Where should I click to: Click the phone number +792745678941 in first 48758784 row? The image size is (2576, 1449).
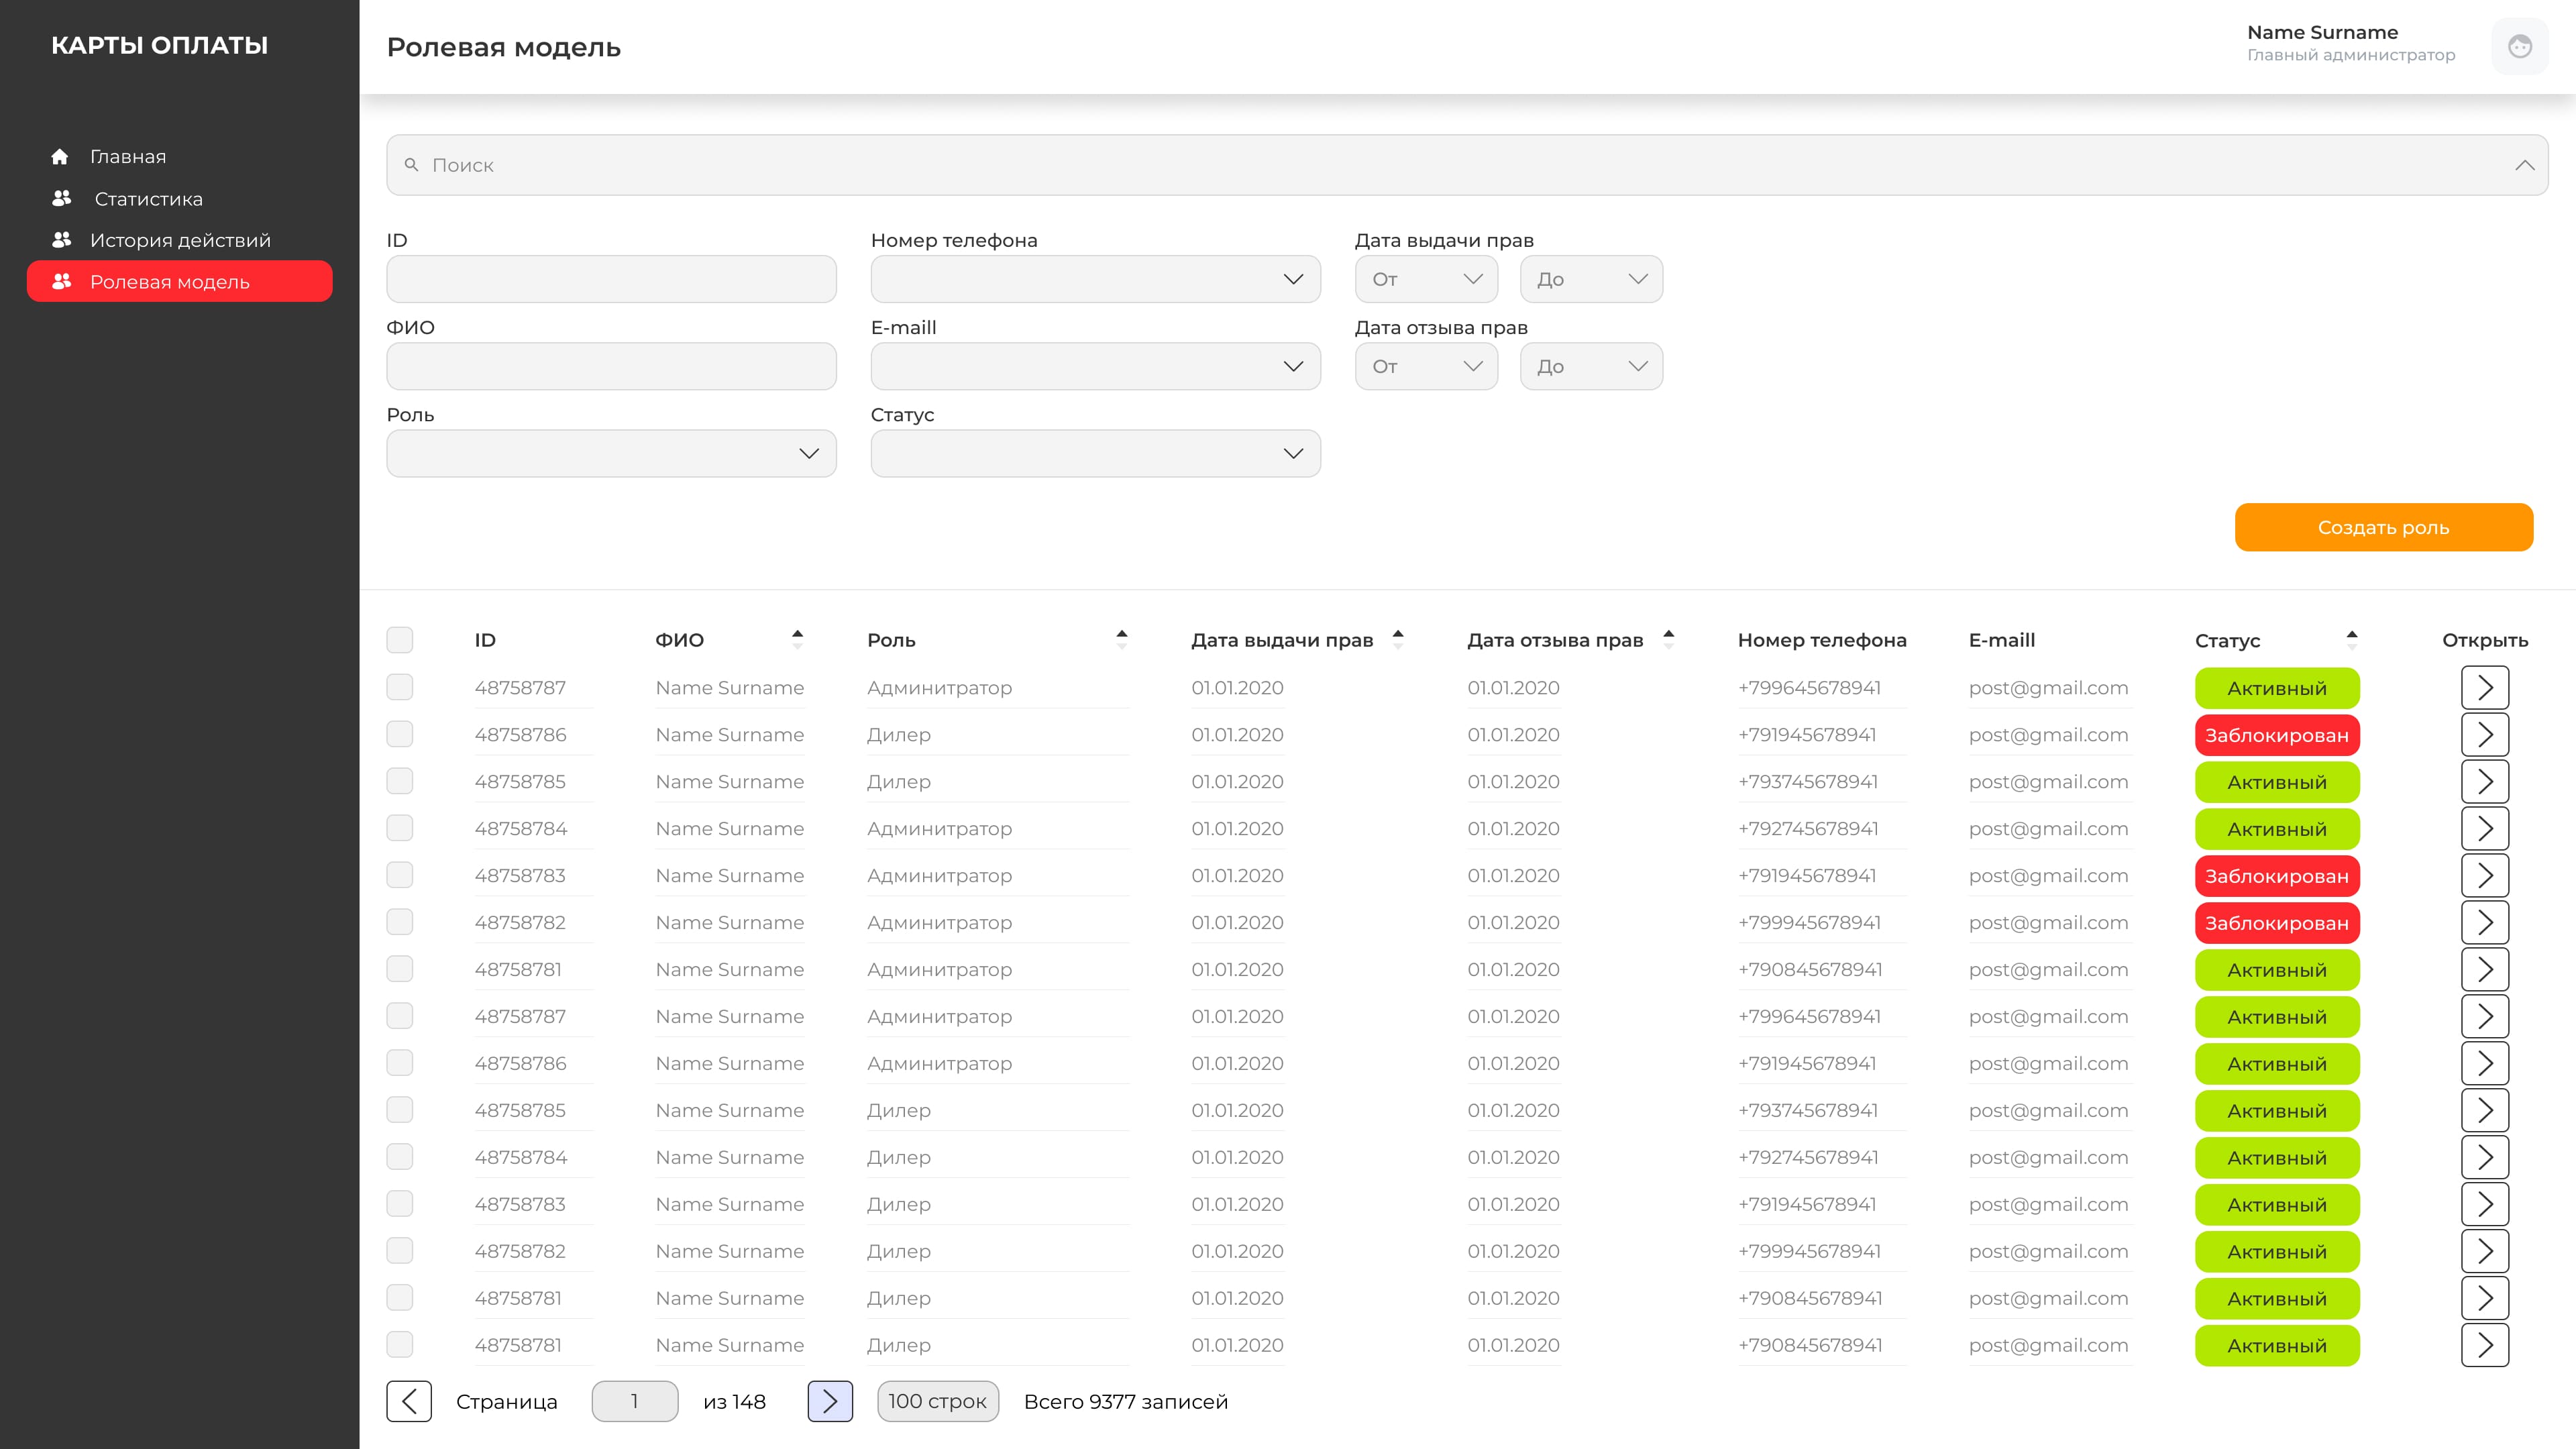1808,828
